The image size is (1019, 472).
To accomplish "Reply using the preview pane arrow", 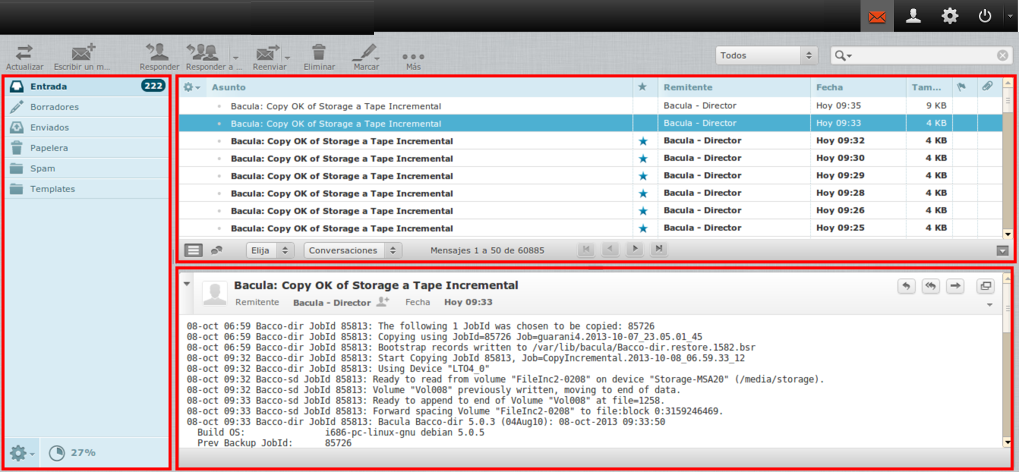I will (x=906, y=287).
